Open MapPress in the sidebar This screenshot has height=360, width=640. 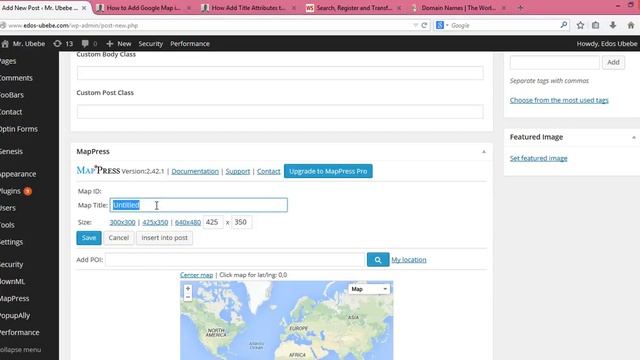pos(15,298)
